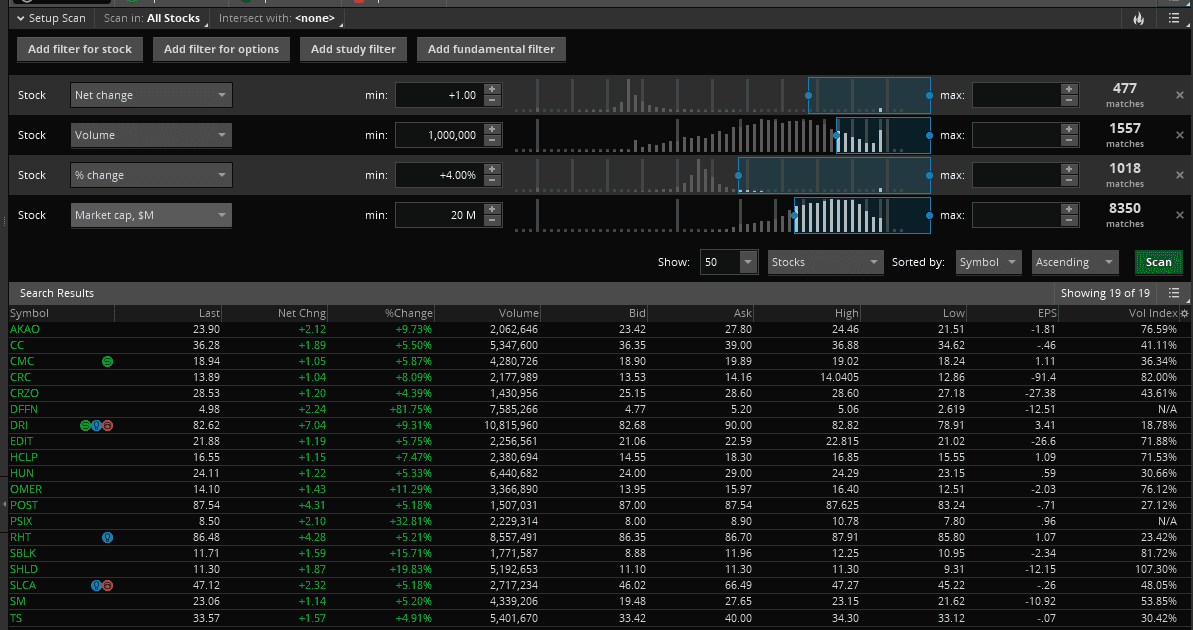
Task: Open the Search Results options menu icon
Action: (x=1173, y=293)
